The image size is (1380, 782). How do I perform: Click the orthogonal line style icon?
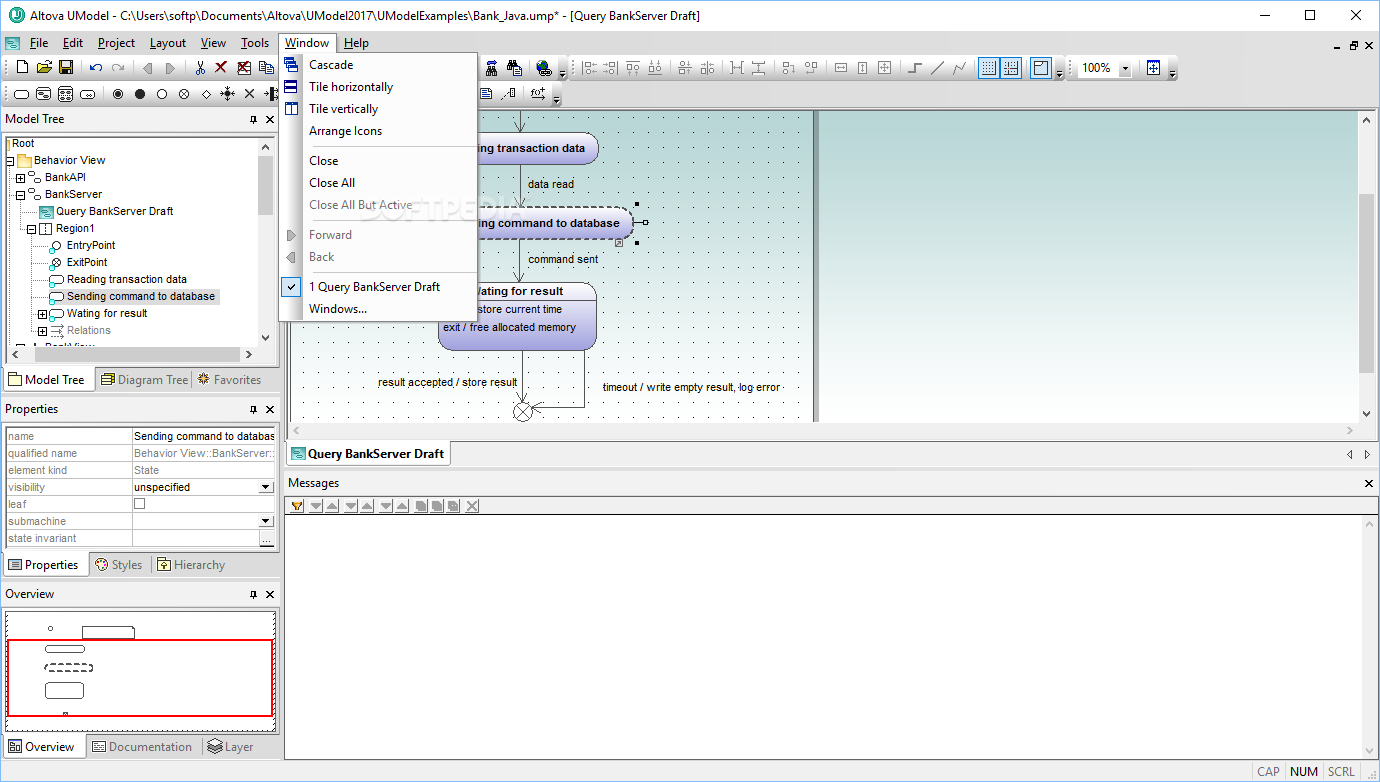pyautogui.click(x=914, y=68)
